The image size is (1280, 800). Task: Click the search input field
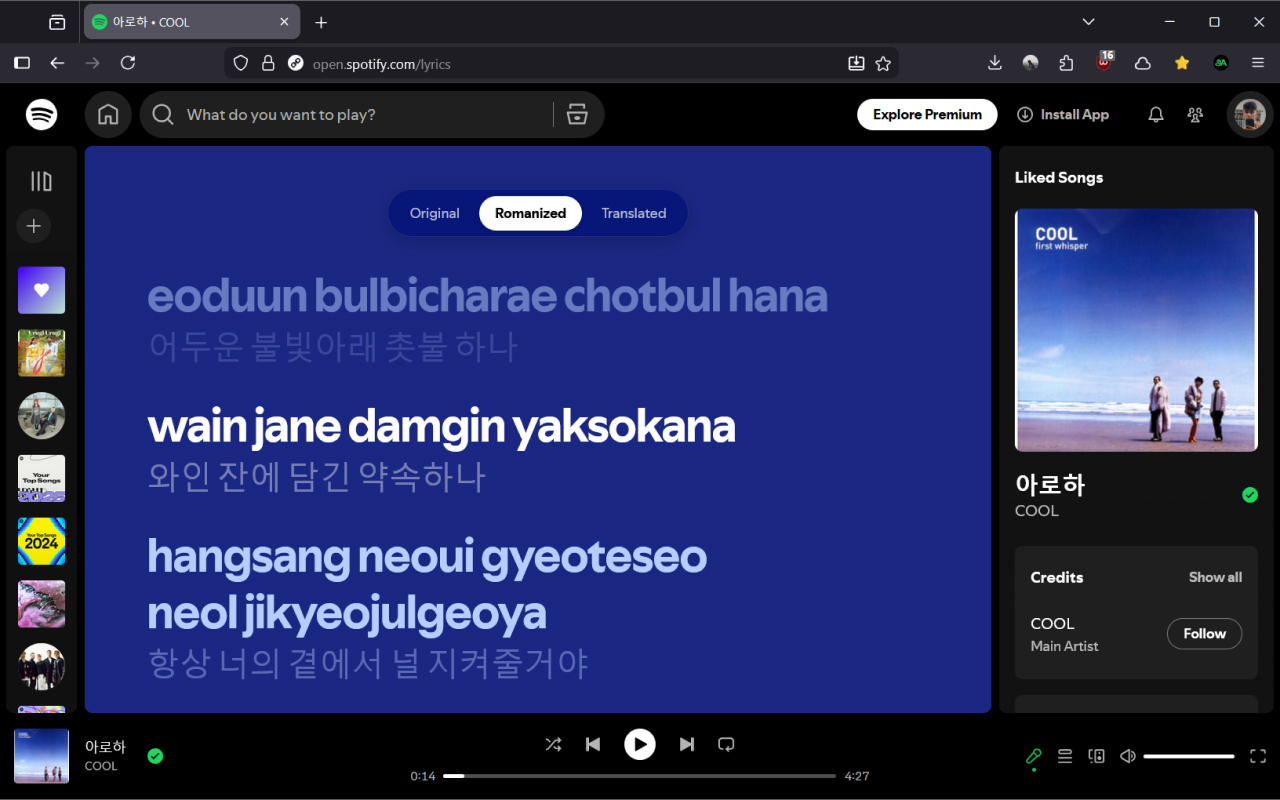click(364, 115)
